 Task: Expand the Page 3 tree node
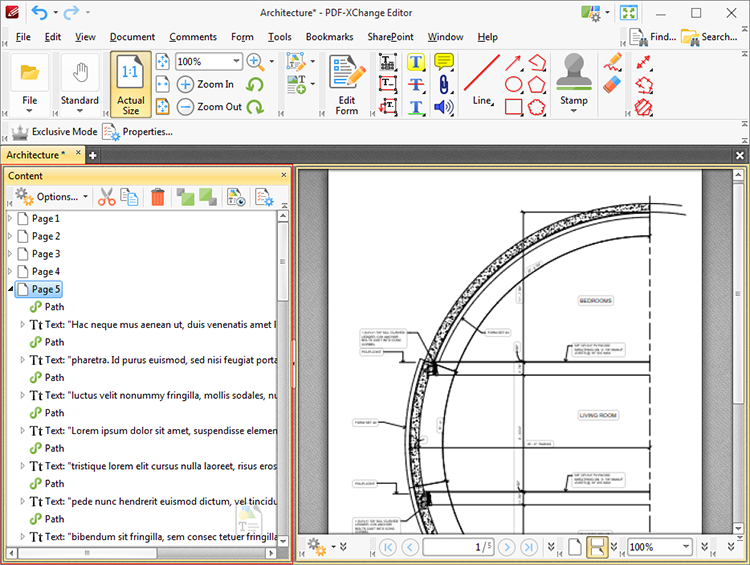click(x=10, y=254)
